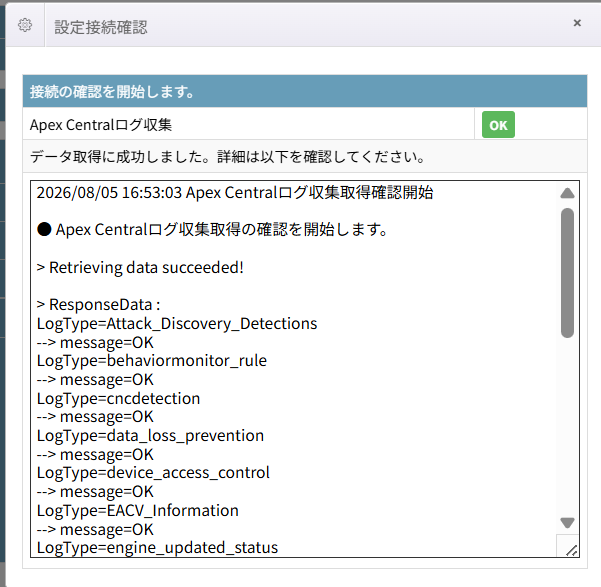601x587 pixels.
Task: Click the log scrollbar up arrow
Action: click(x=567, y=193)
